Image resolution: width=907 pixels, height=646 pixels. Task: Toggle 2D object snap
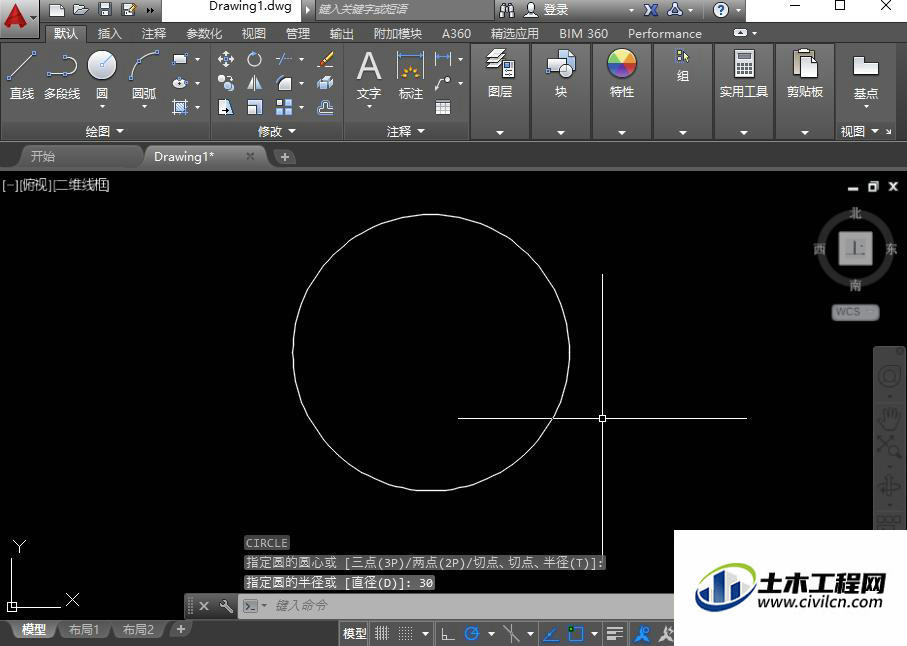coord(576,634)
